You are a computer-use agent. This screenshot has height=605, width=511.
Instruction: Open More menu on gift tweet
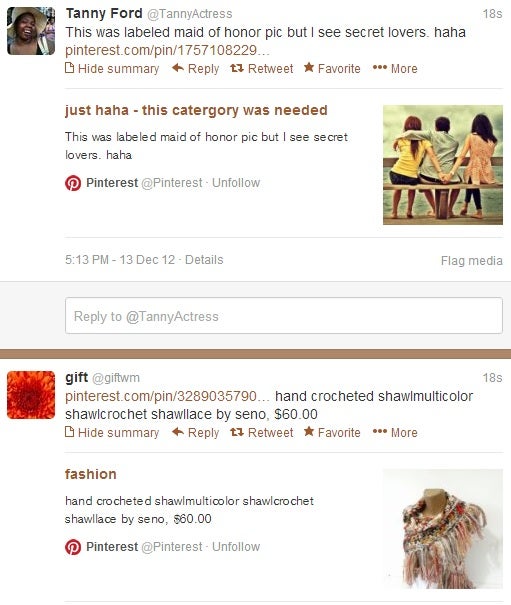pos(395,433)
